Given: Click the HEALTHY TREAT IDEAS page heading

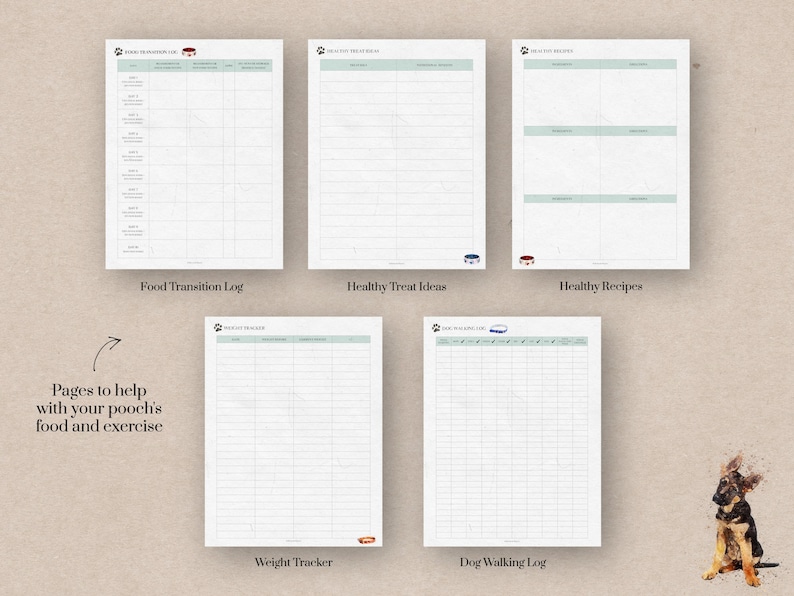Looking at the screenshot, I should (353, 51).
